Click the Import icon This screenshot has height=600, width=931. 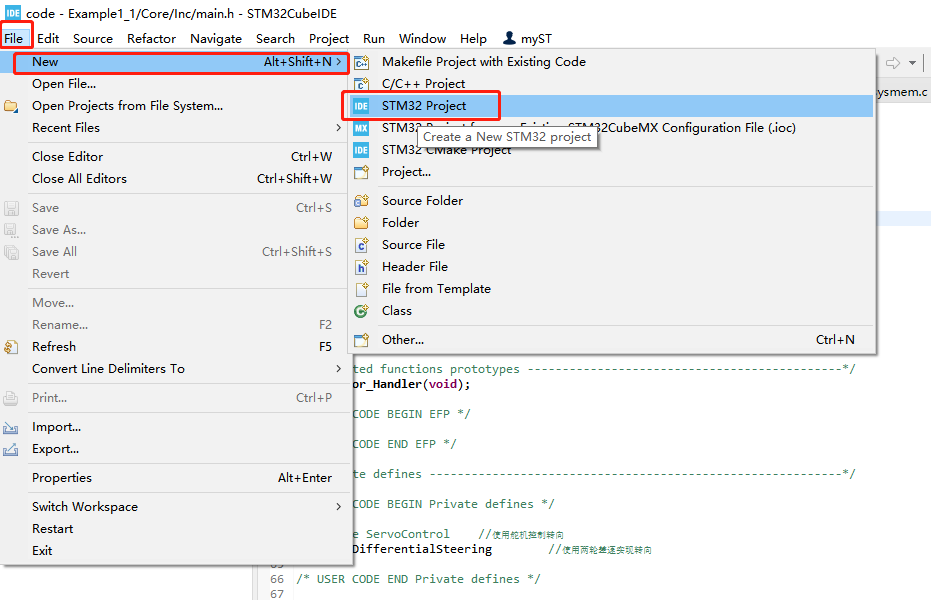[11, 427]
